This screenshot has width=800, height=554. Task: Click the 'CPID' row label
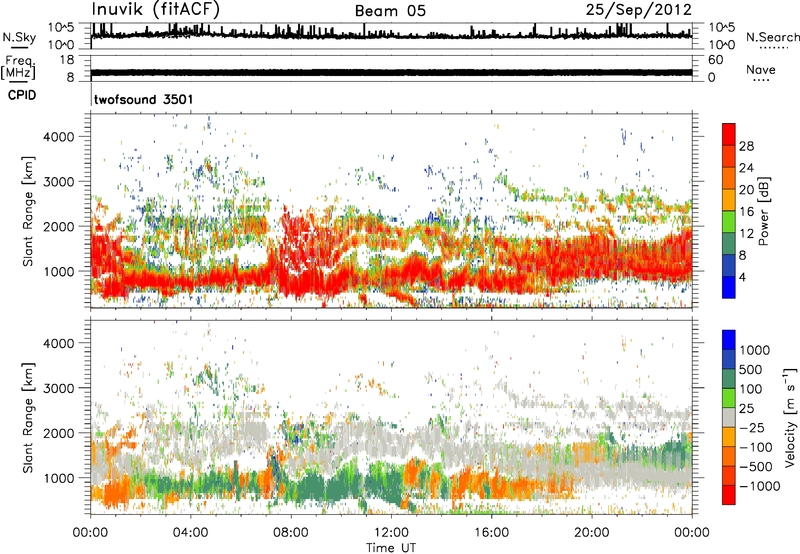(x=22, y=95)
